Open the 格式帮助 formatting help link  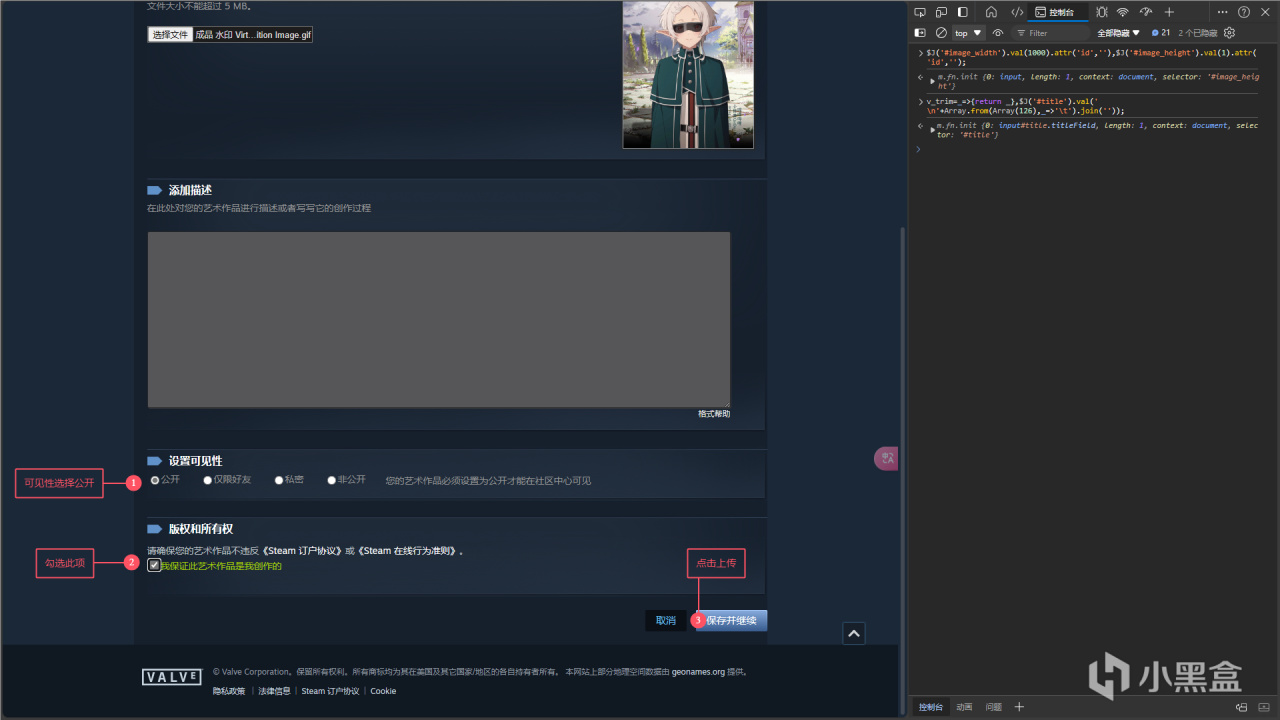pos(714,414)
